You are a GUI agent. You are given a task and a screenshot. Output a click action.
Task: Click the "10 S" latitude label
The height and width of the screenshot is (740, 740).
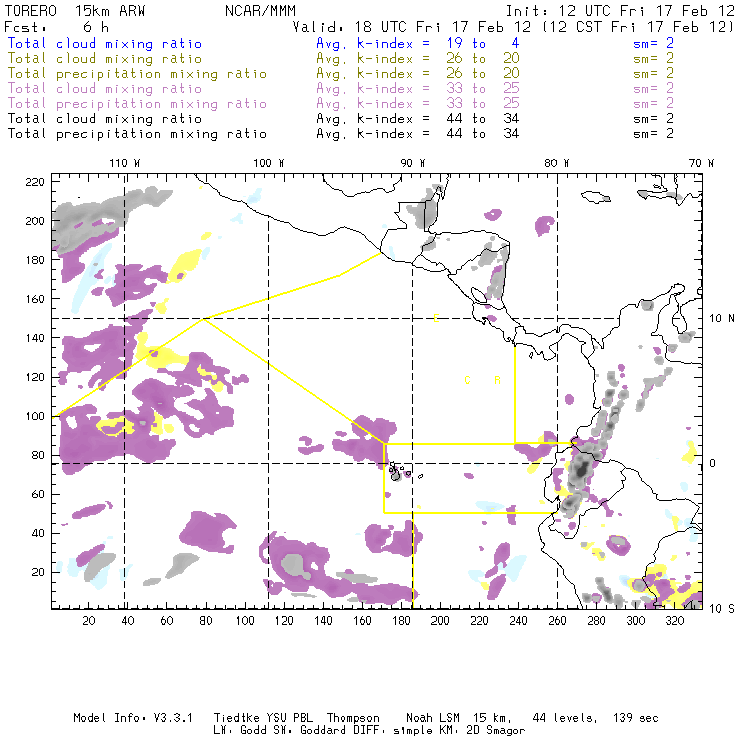coord(722,609)
